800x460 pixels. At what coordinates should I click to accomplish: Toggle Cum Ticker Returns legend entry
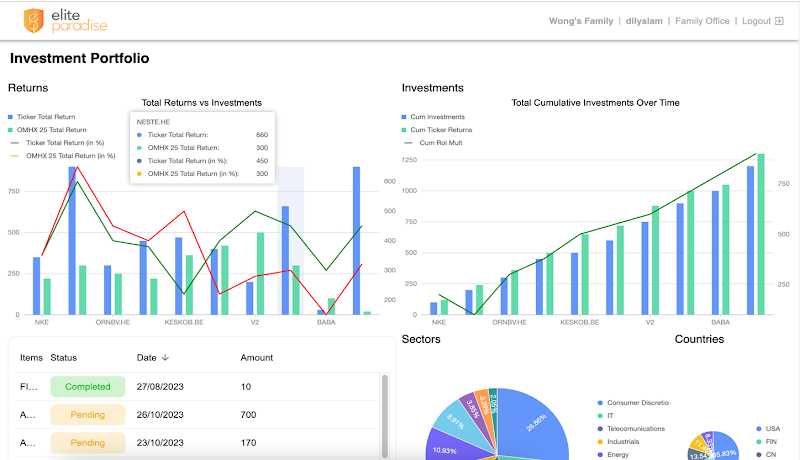point(404,130)
